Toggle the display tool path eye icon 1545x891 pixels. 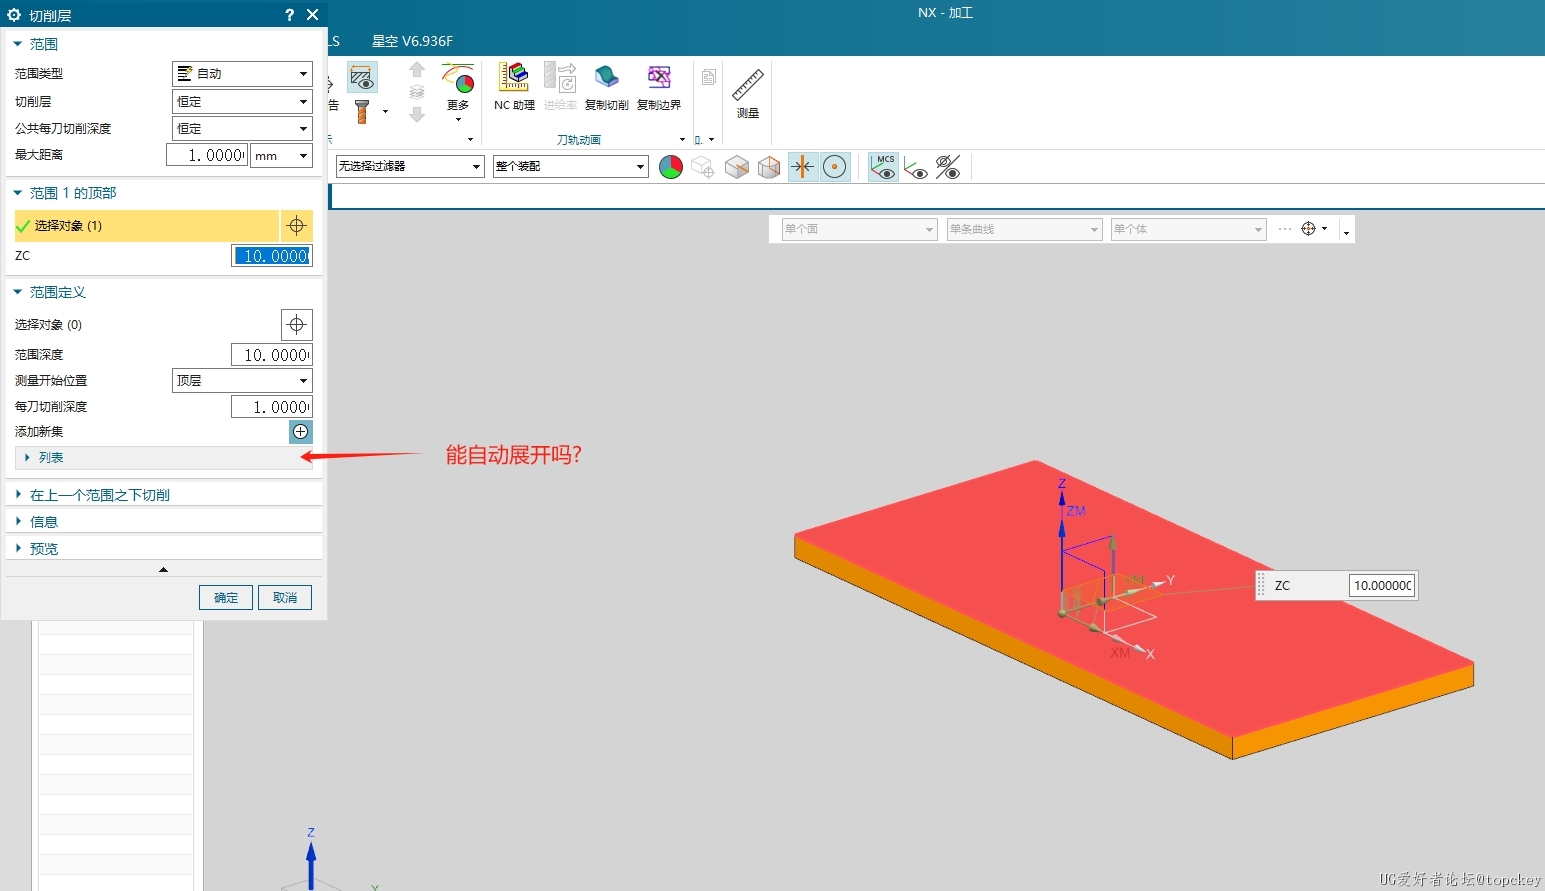(x=362, y=76)
